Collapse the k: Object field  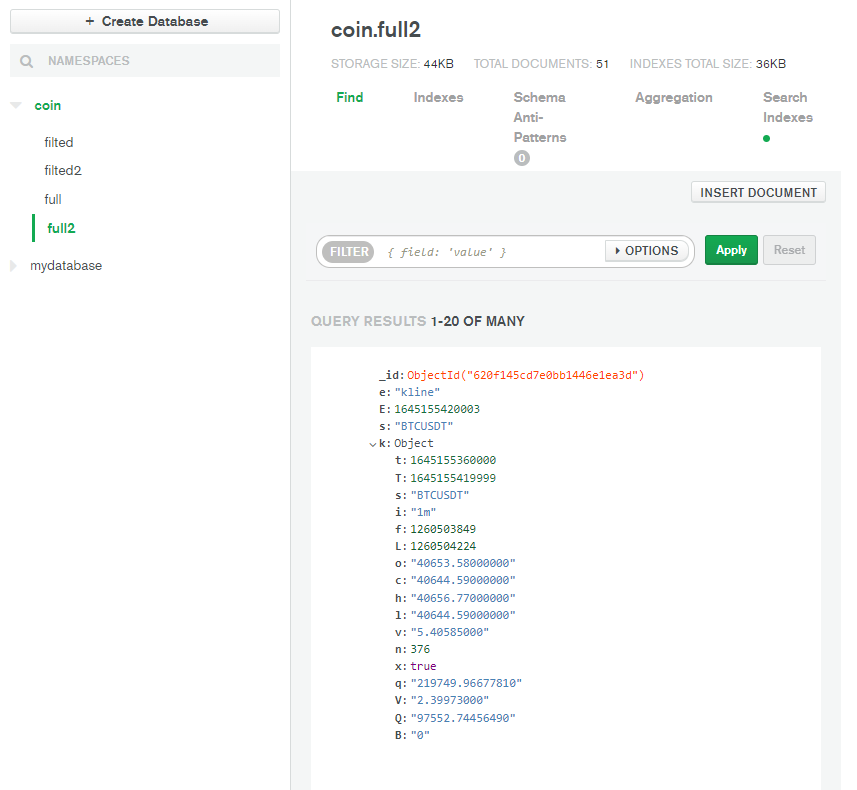coord(373,444)
